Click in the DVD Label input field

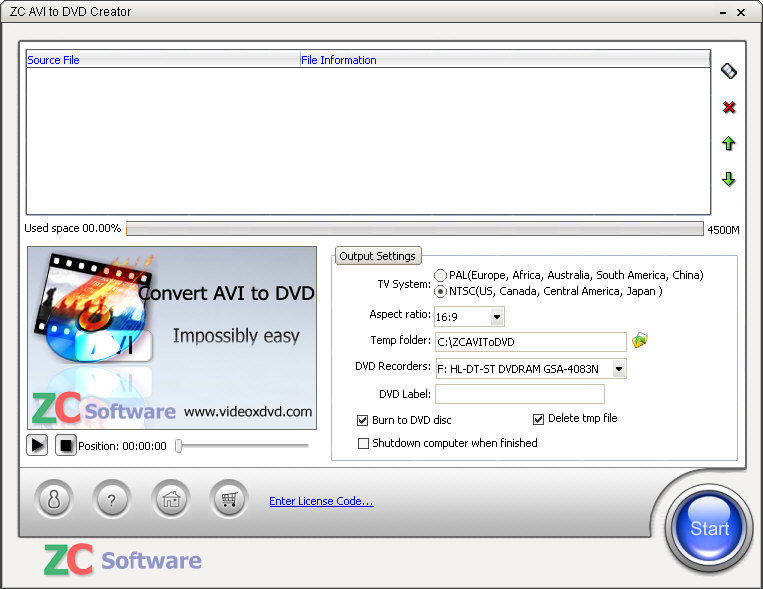coord(520,394)
